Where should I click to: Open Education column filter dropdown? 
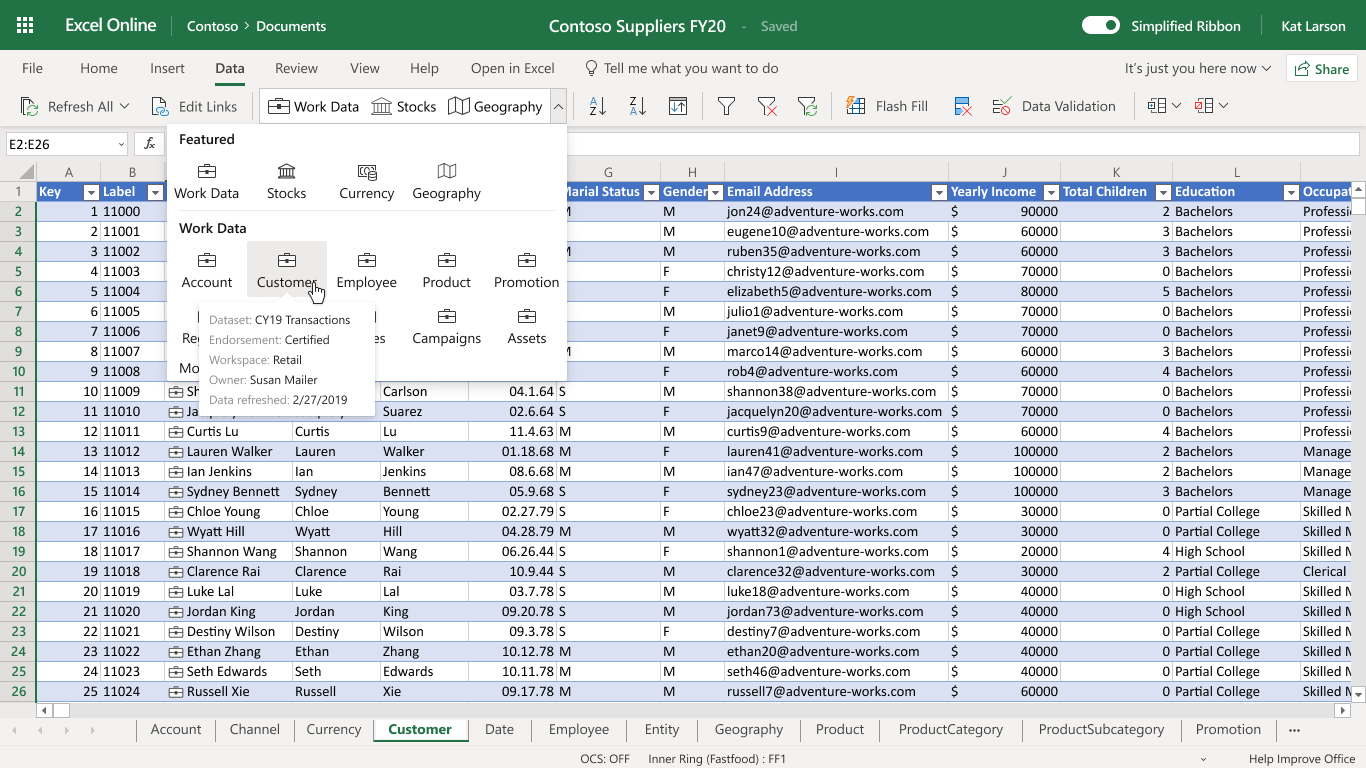pyautogui.click(x=1291, y=192)
